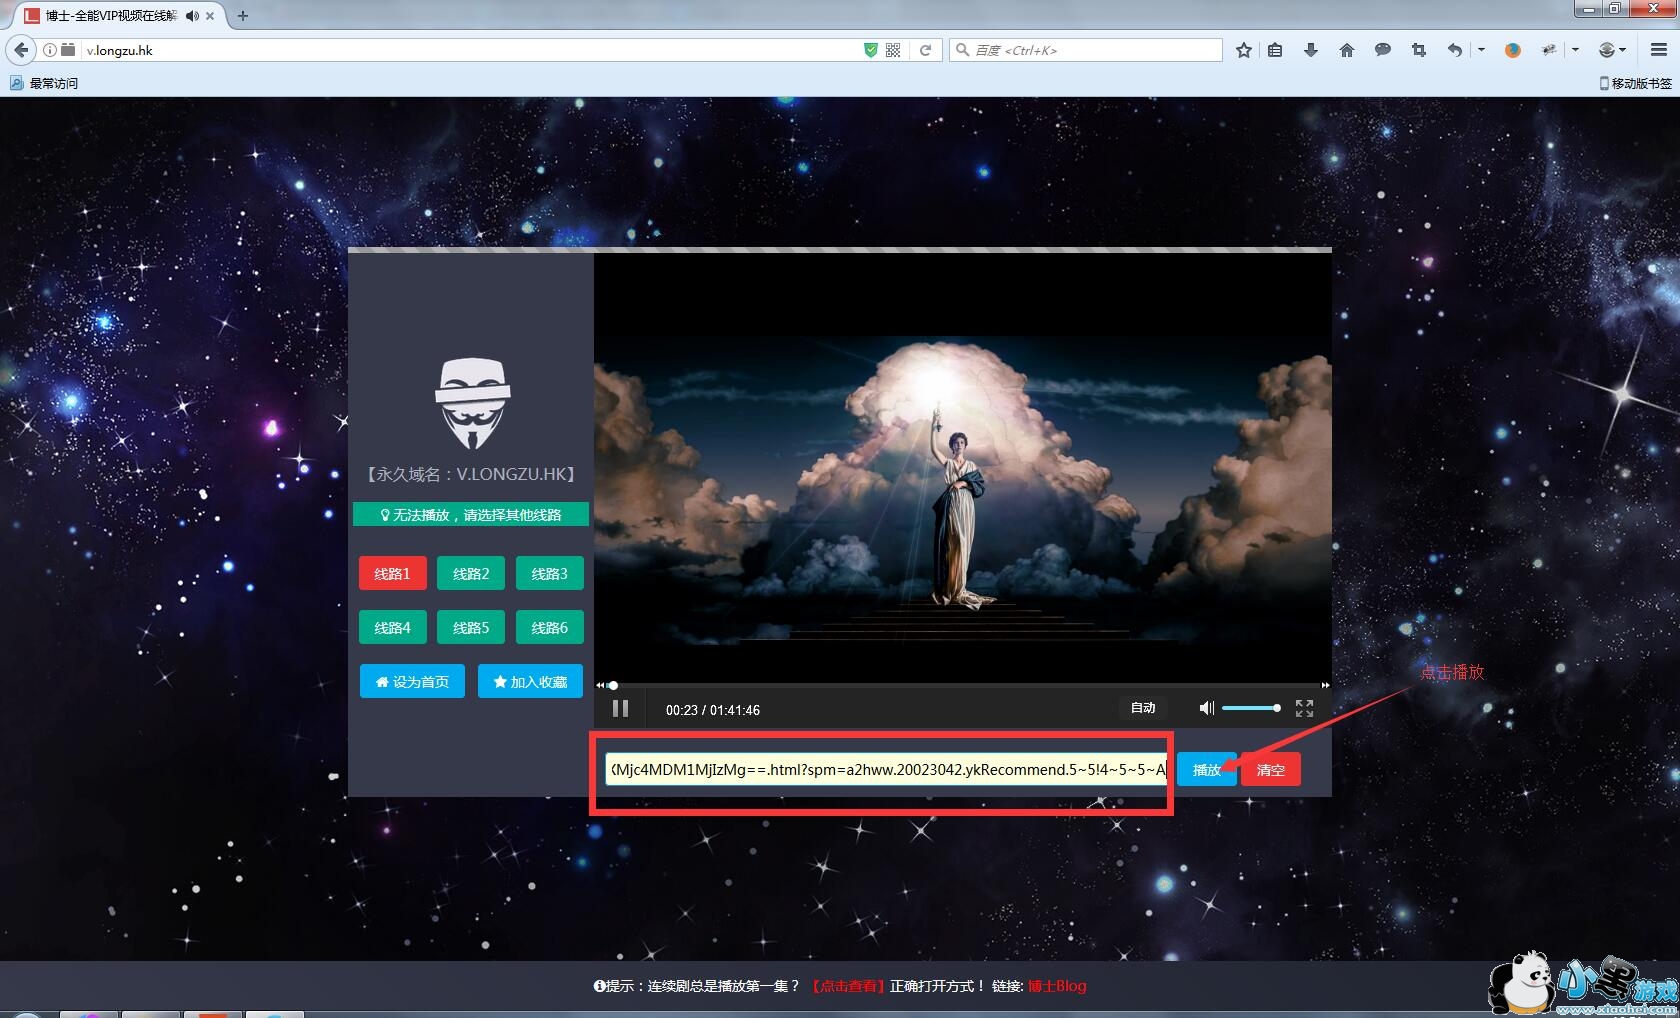Click the fast-forward arrows at progress bar end
1680x1018 pixels.
tap(1326, 685)
